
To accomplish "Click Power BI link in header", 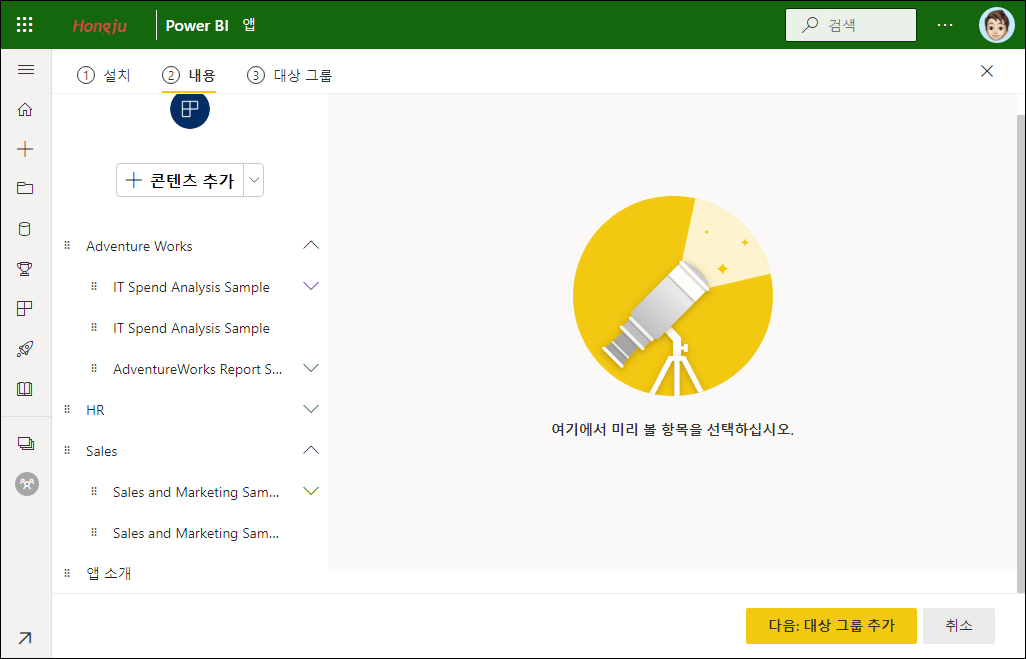I will point(197,26).
